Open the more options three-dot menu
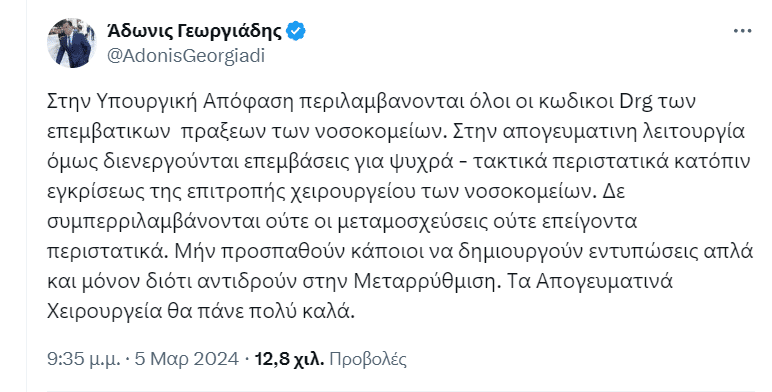The width and height of the screenshot is (772, 392). [x=742, y=31]
